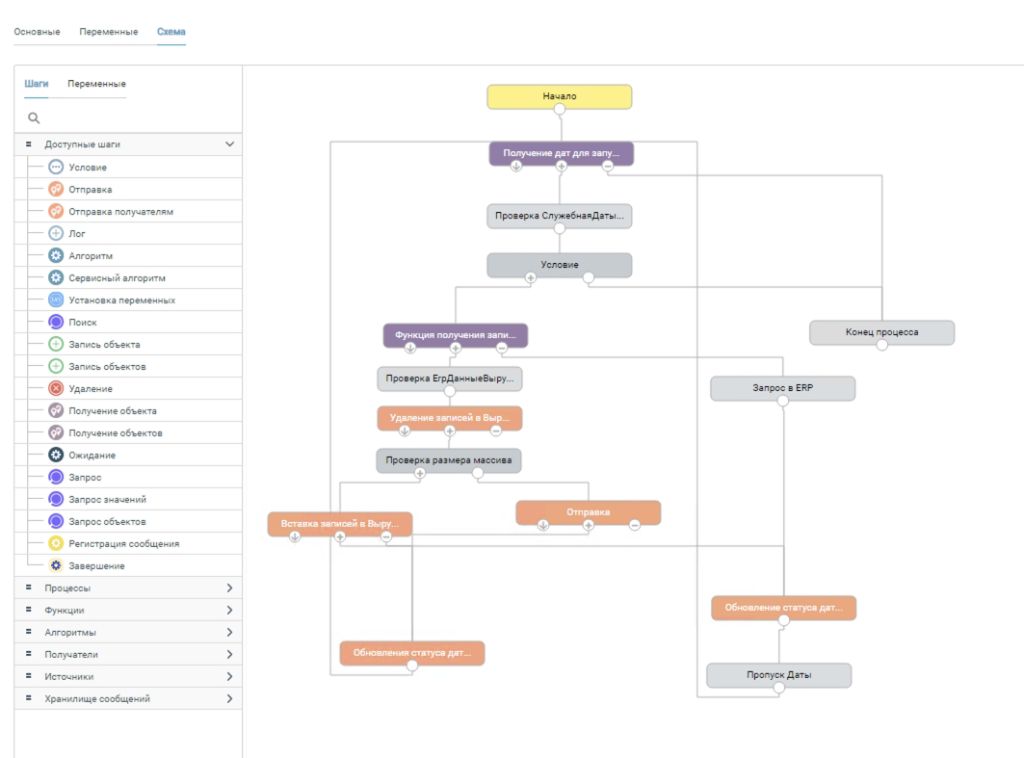Select the Регистрация сообщения yellow icon

56,543
